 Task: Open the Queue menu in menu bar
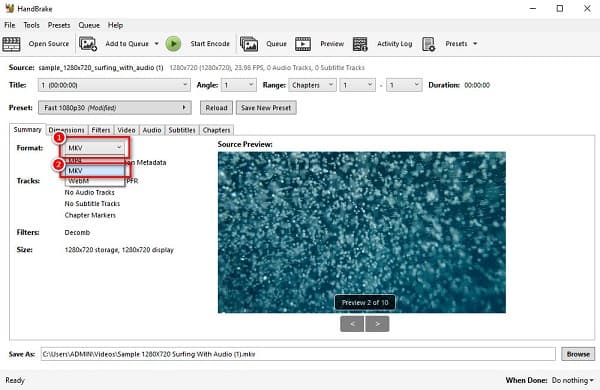89,25
